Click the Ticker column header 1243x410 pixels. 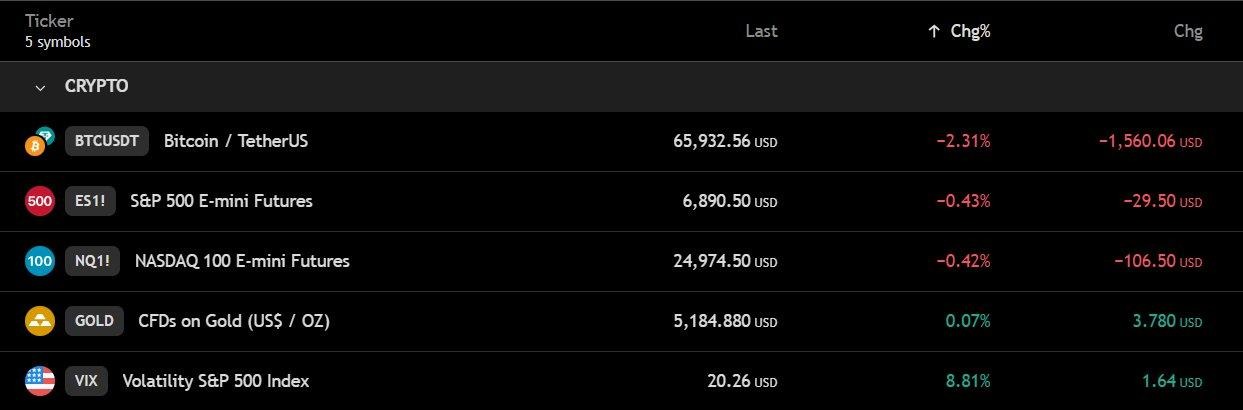tap(50, 21)
